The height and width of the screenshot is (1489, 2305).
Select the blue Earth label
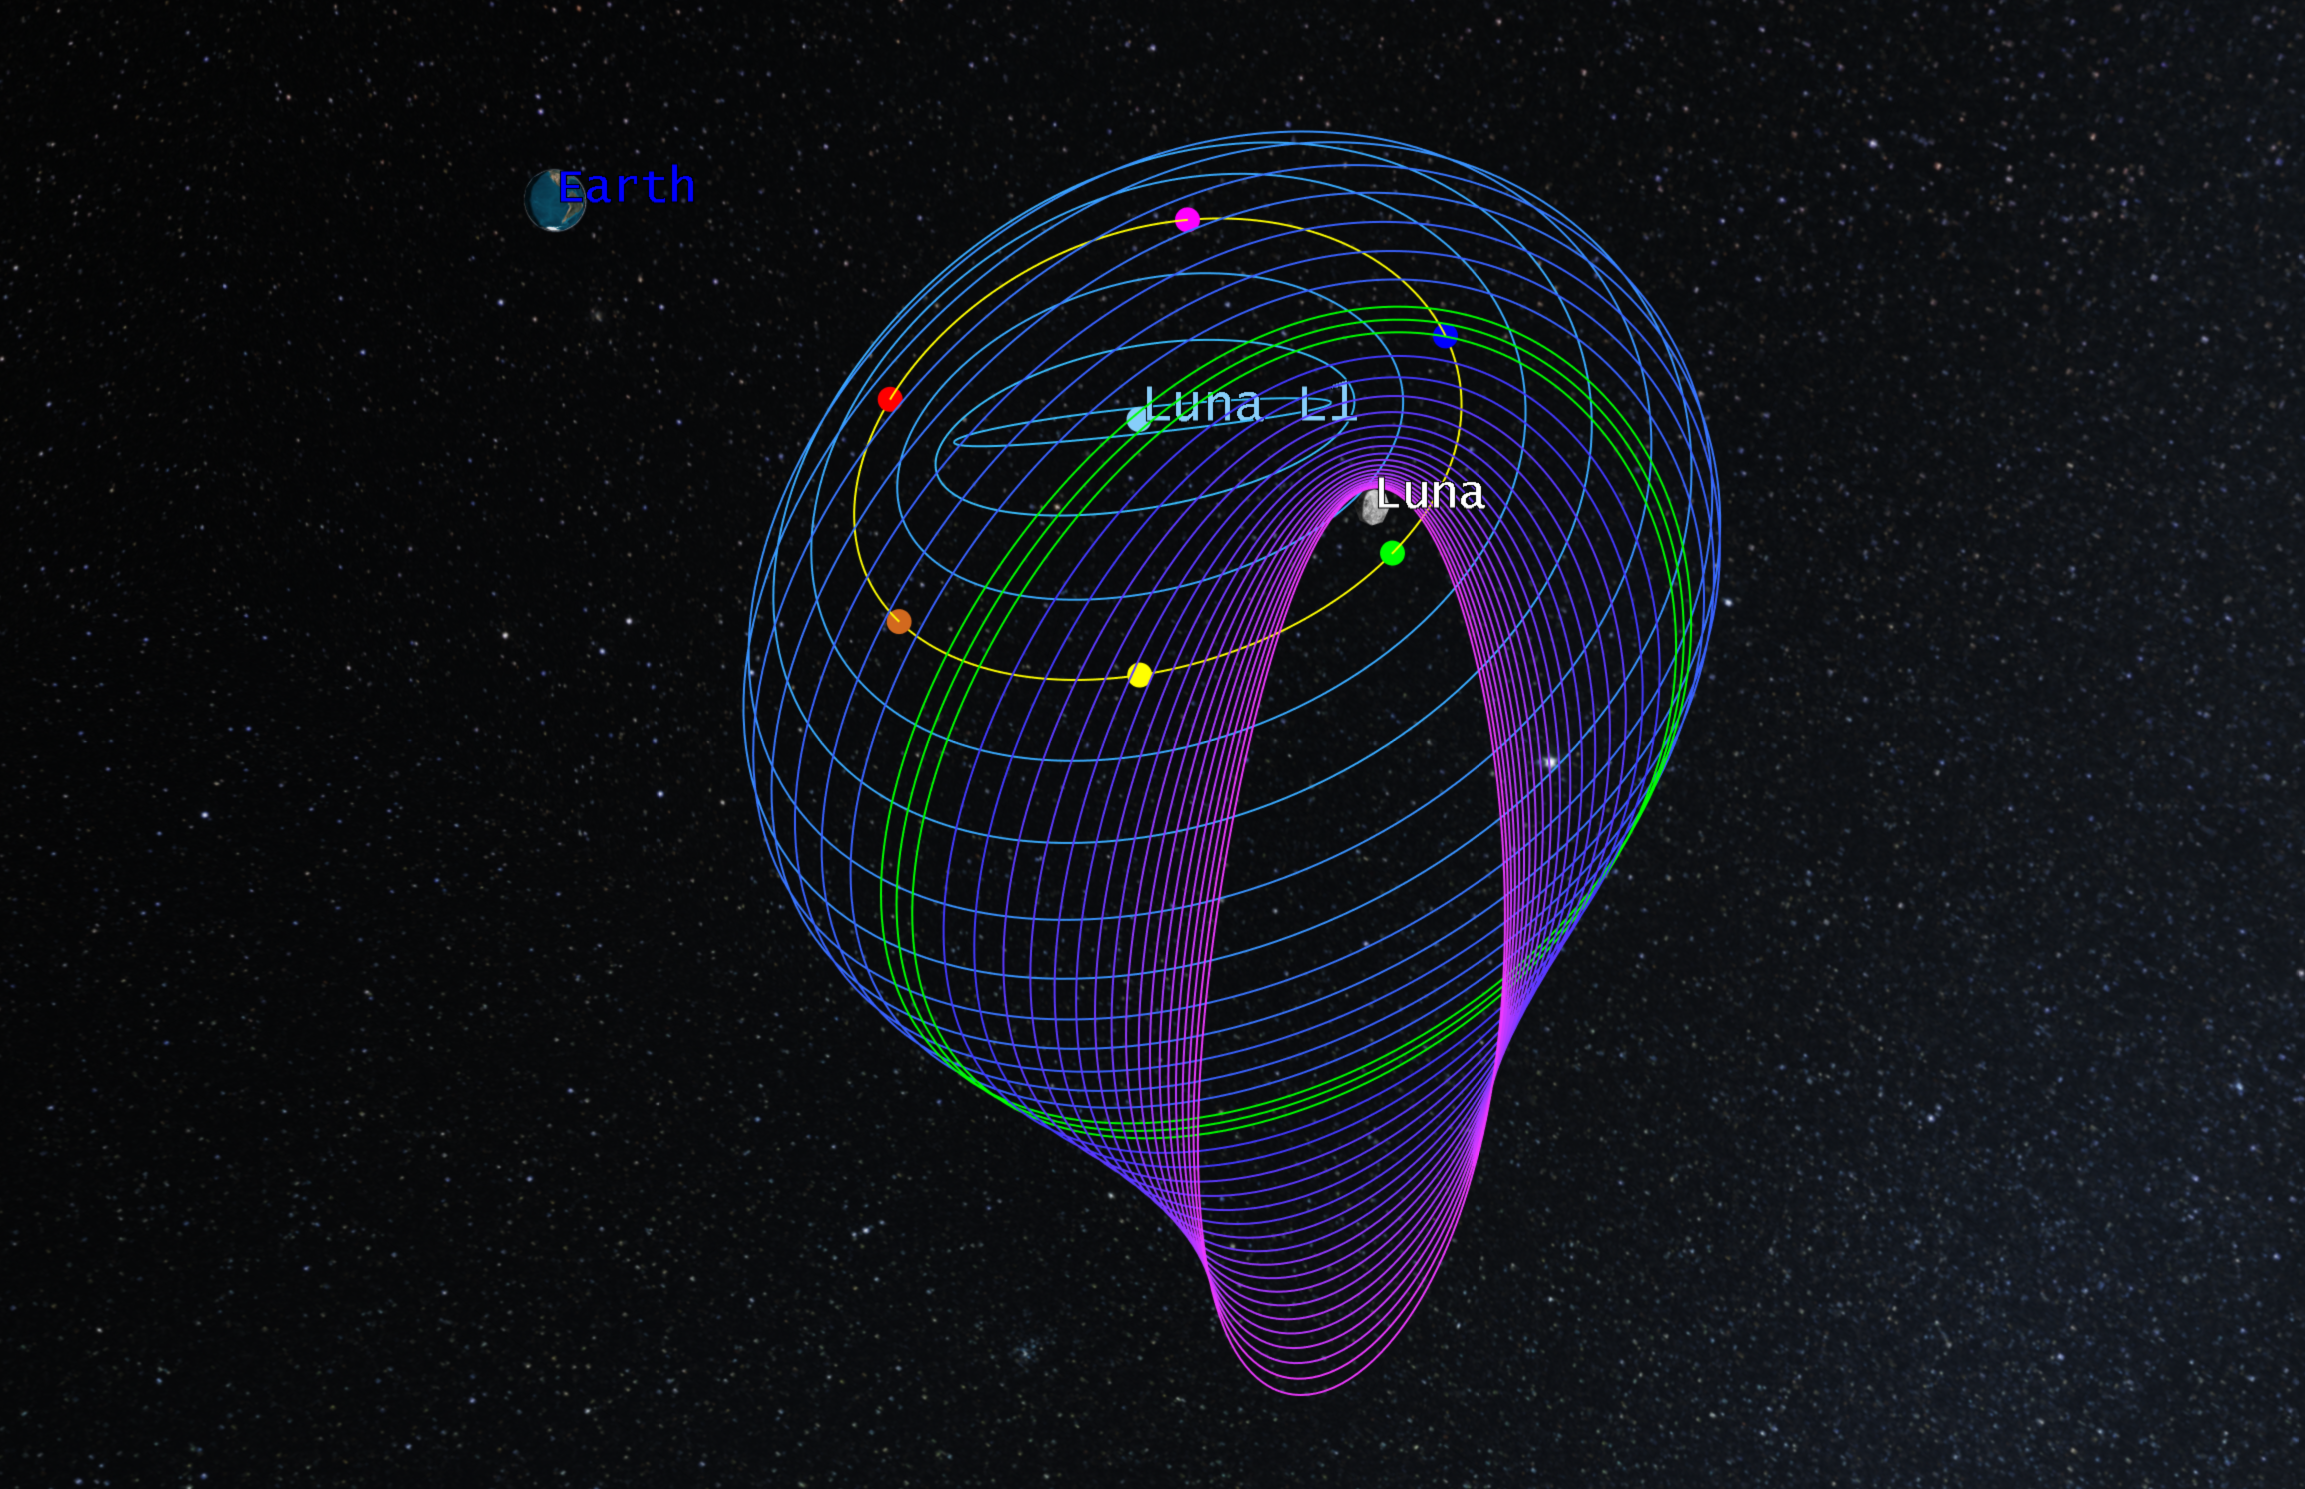pos(626,187)
